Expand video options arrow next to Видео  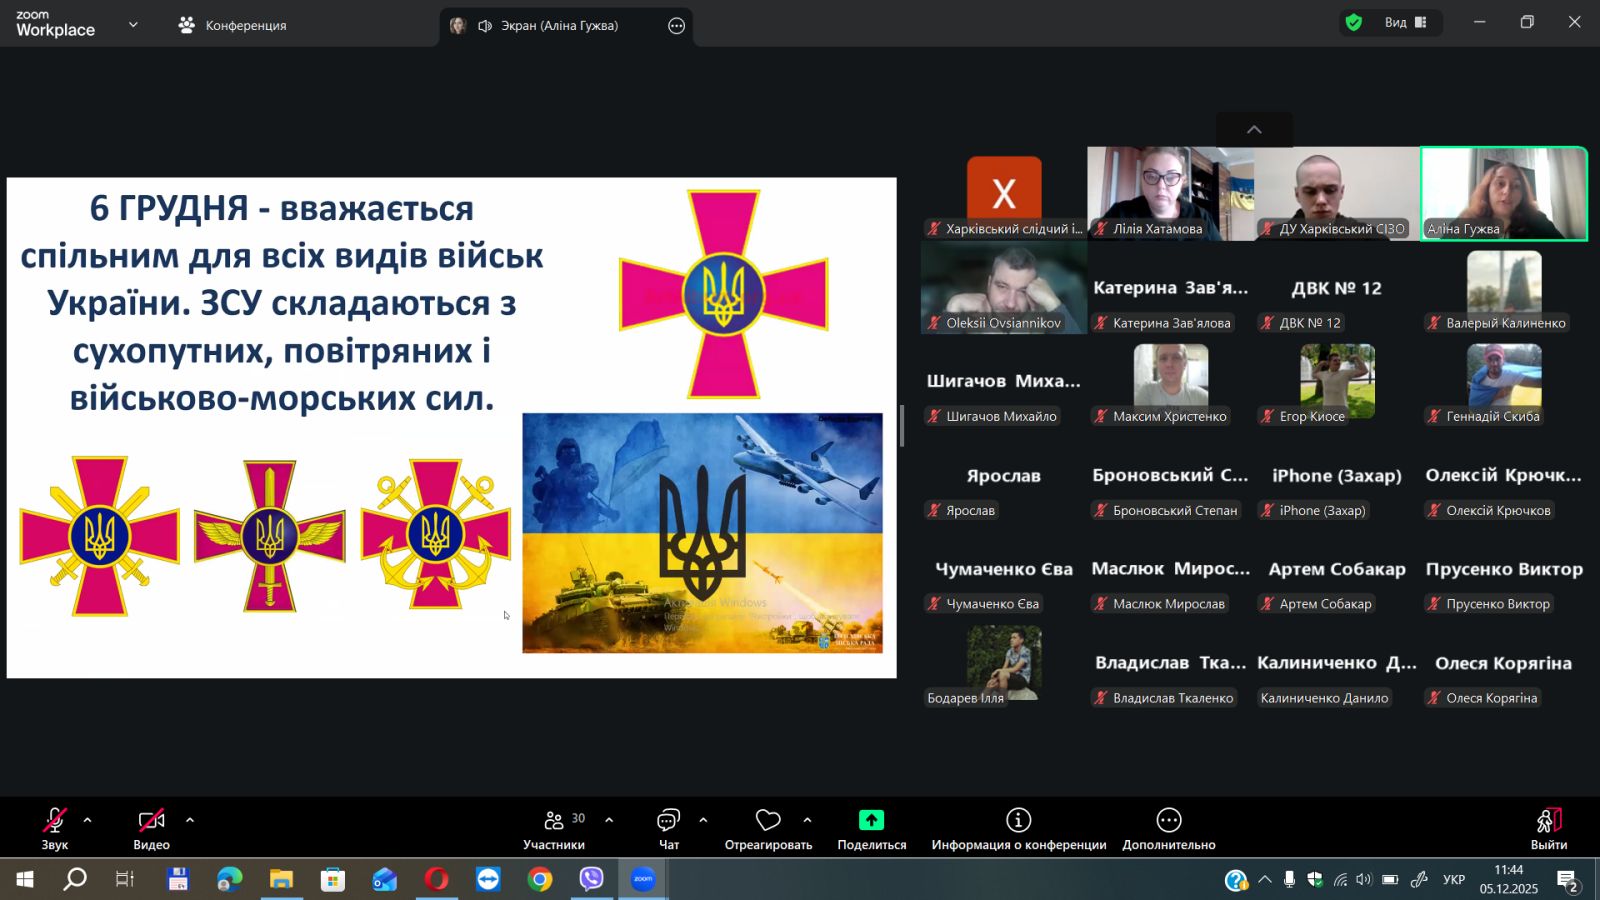point(190,820)
